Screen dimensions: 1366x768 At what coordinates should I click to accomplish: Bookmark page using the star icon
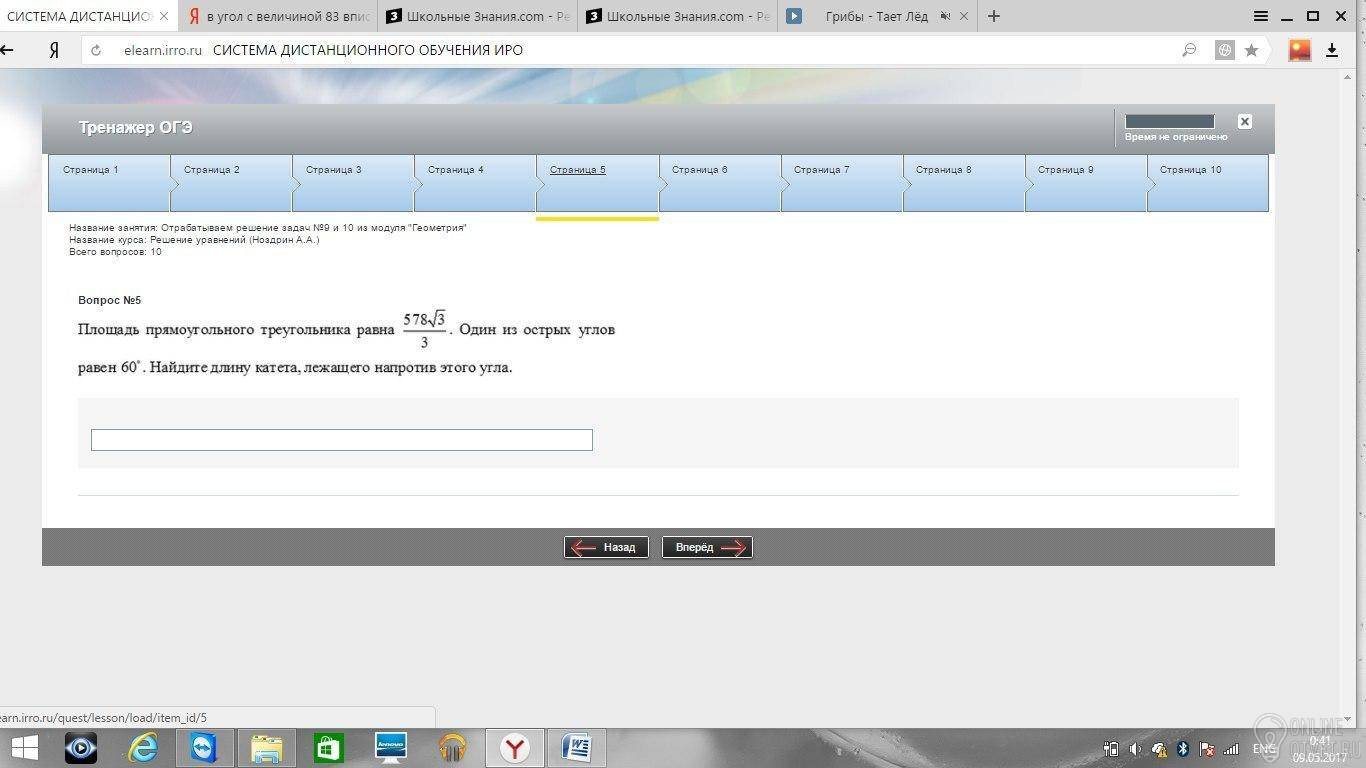pos(1251,50)
